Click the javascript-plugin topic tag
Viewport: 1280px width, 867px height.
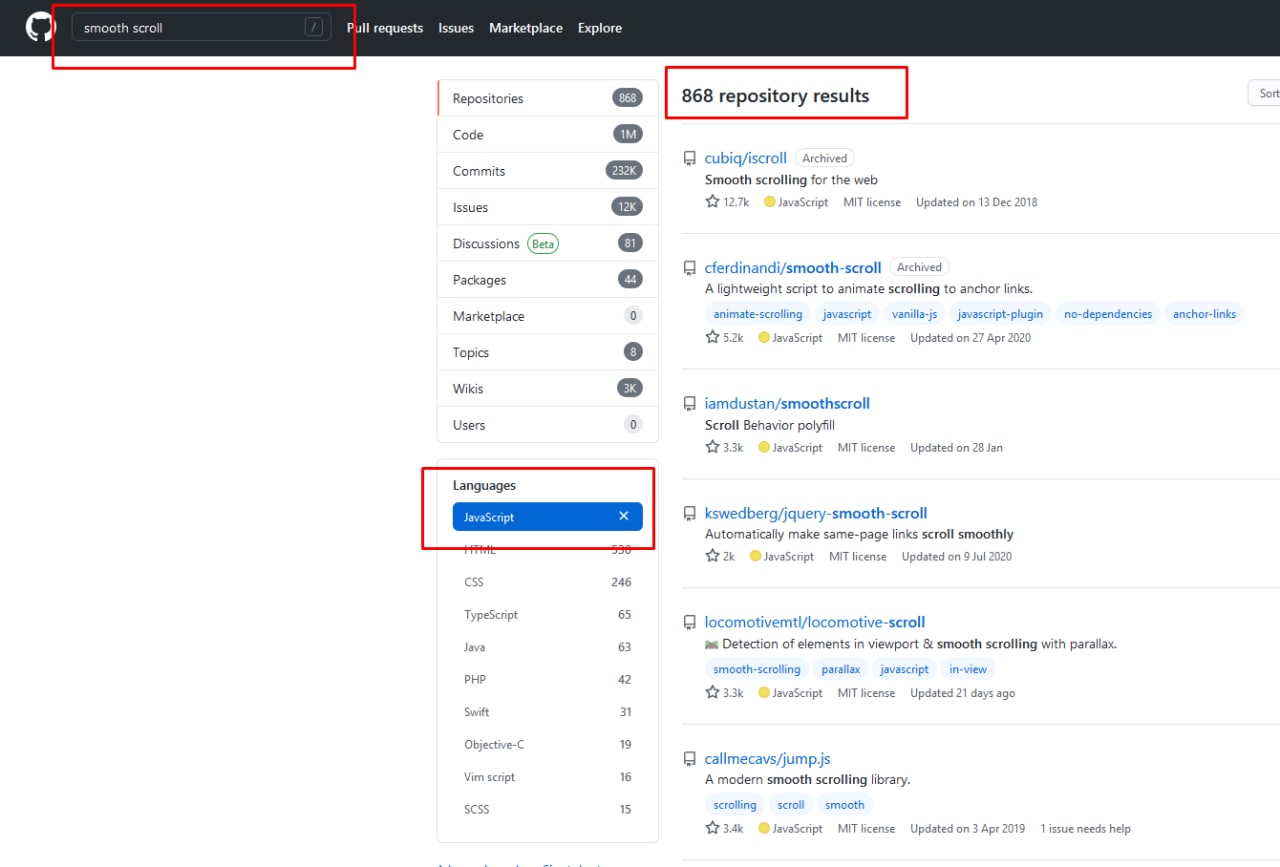click(1000, 314)
